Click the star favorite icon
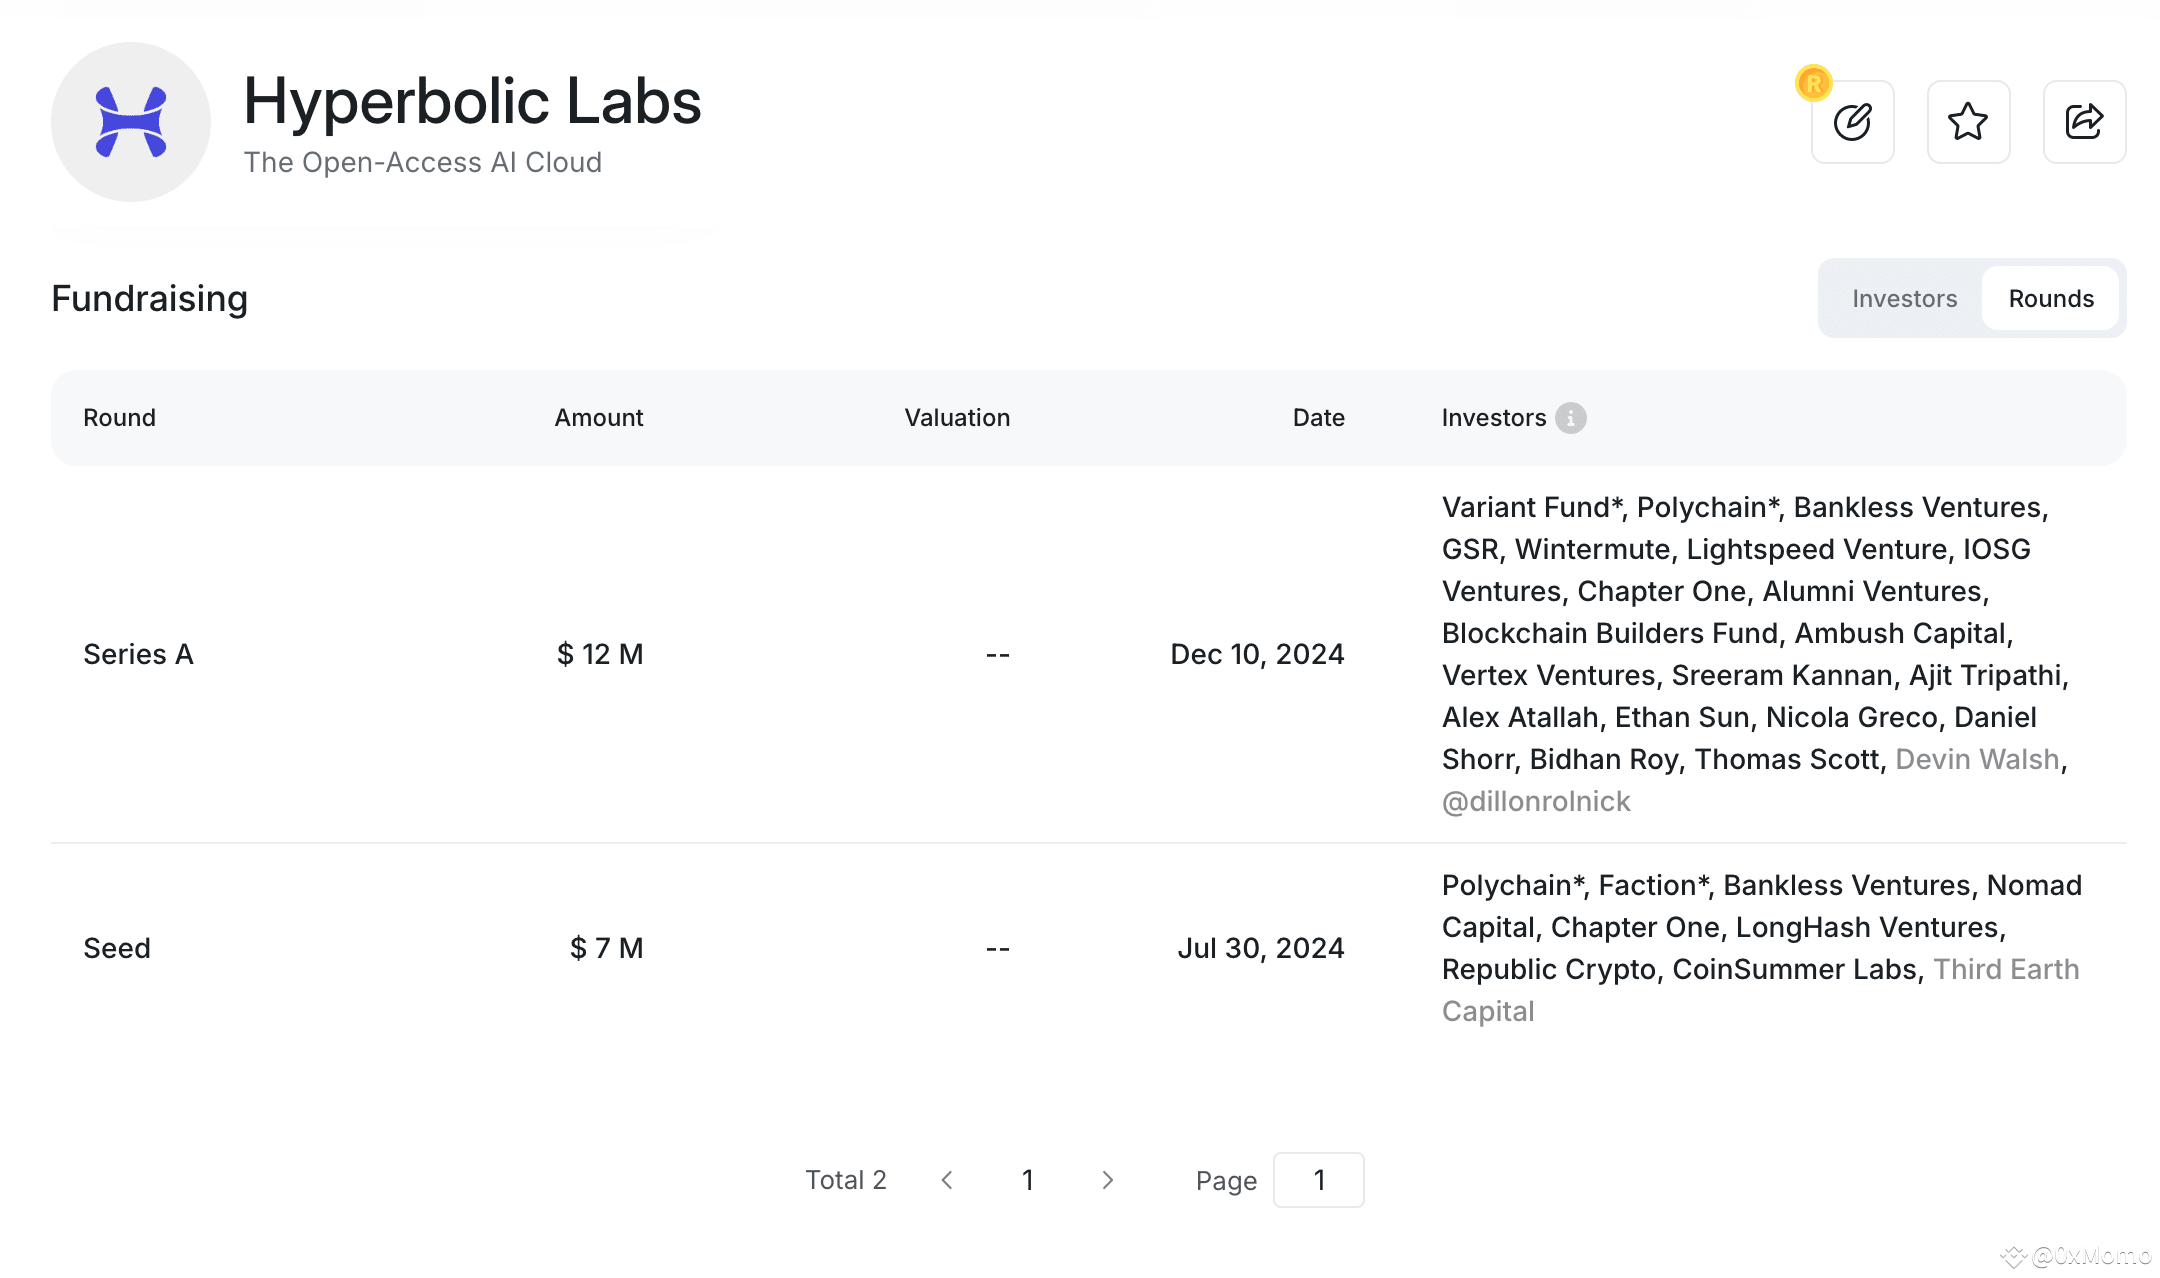 click(x=1968, y=122)
